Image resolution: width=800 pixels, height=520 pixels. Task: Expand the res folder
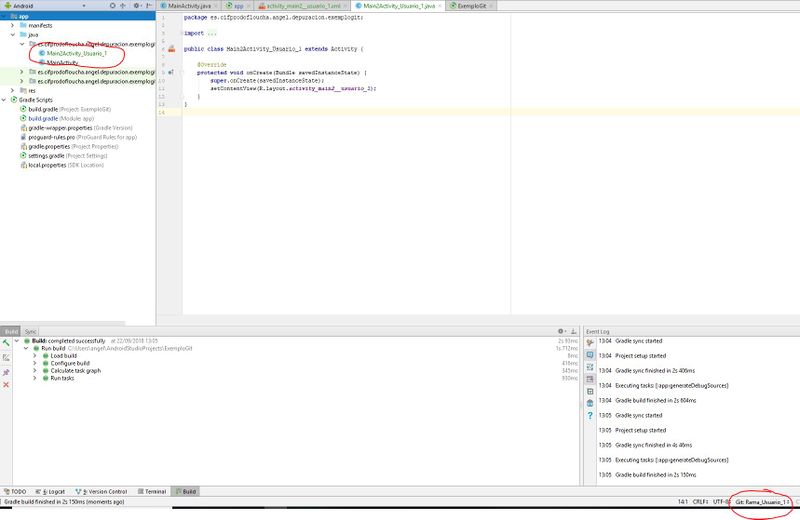[13, 90]
